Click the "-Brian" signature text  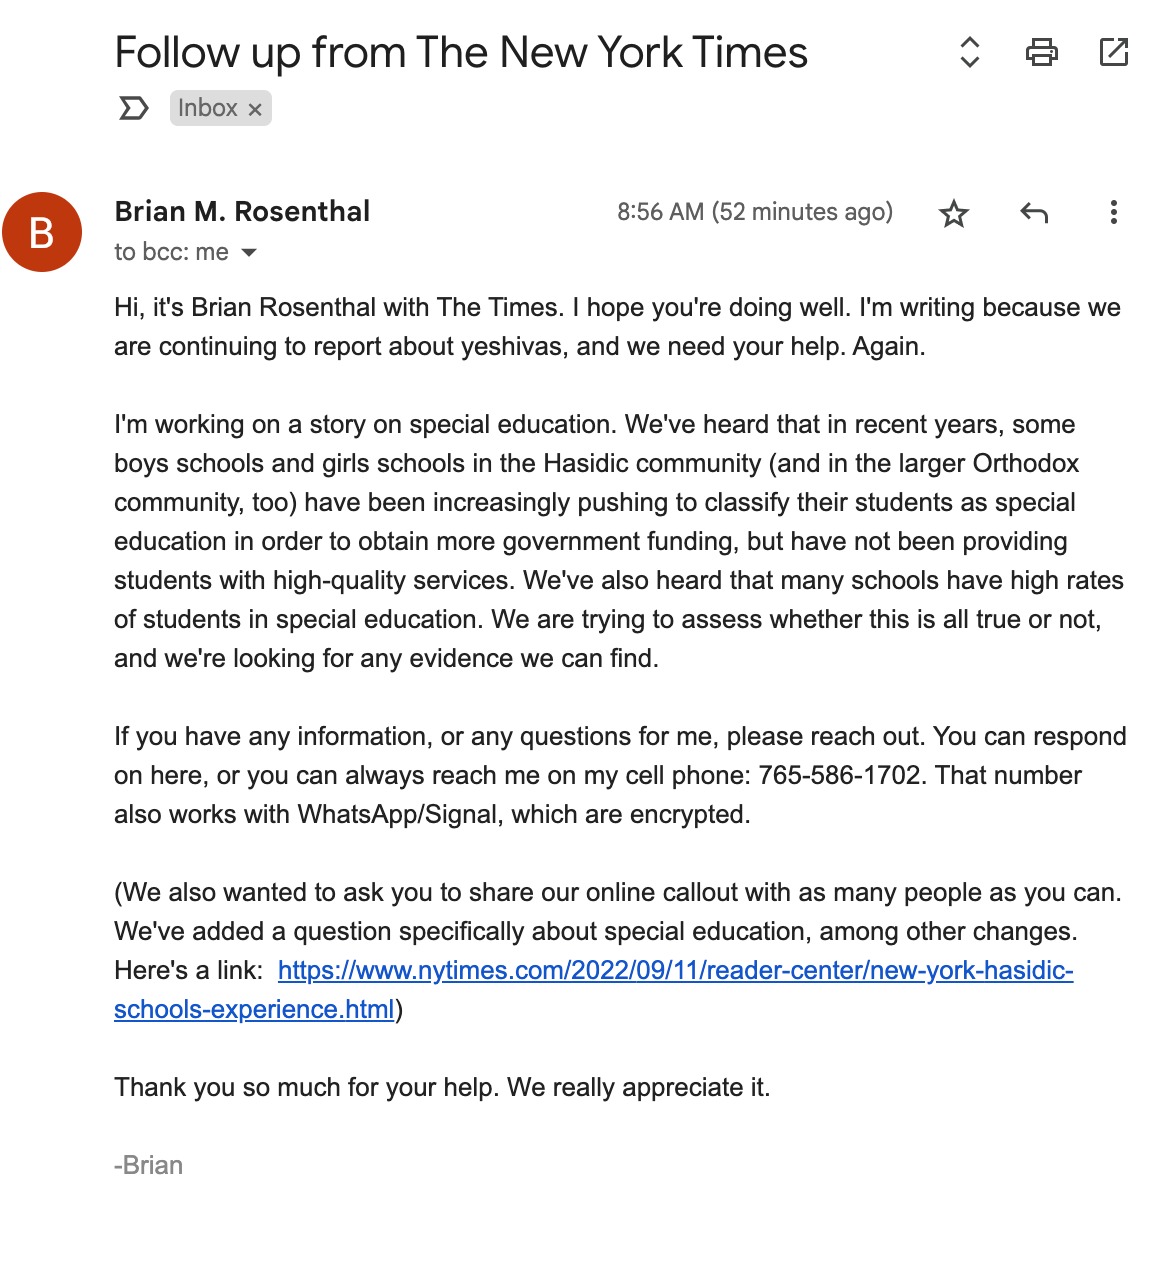pyautogui.click(x=148, y=1166)
